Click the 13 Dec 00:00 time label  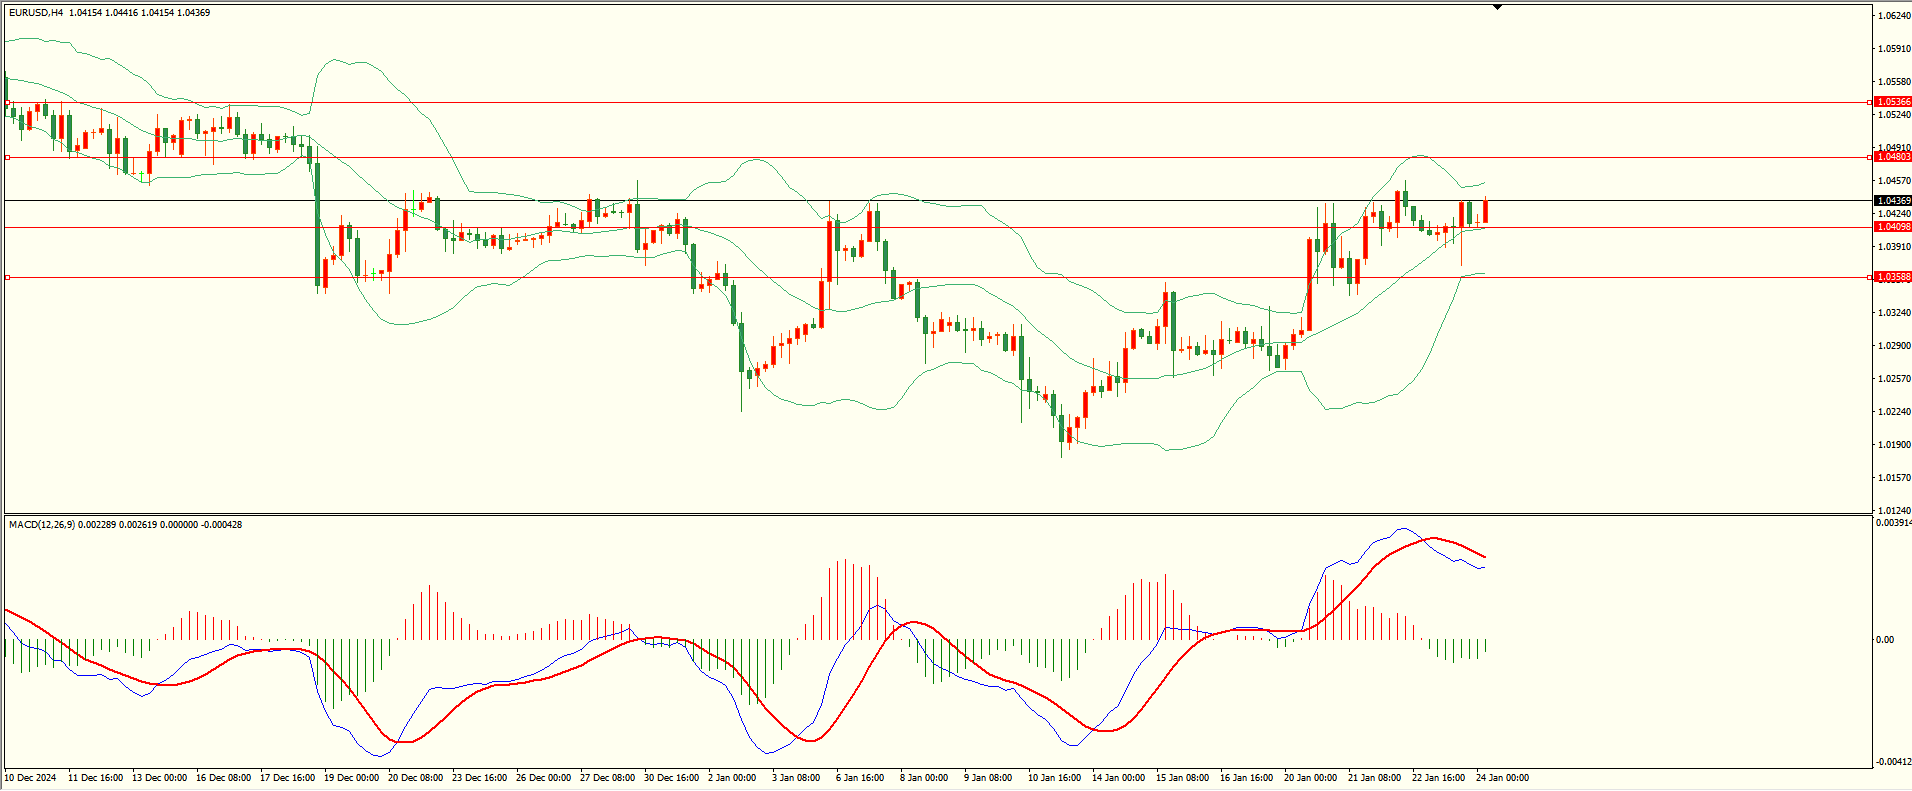point(159,778)
